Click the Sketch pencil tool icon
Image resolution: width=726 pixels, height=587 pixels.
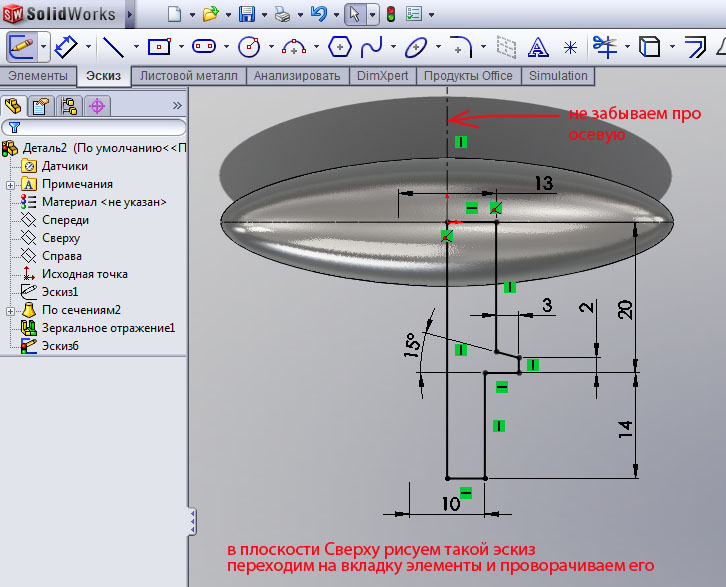click(22, 46)
